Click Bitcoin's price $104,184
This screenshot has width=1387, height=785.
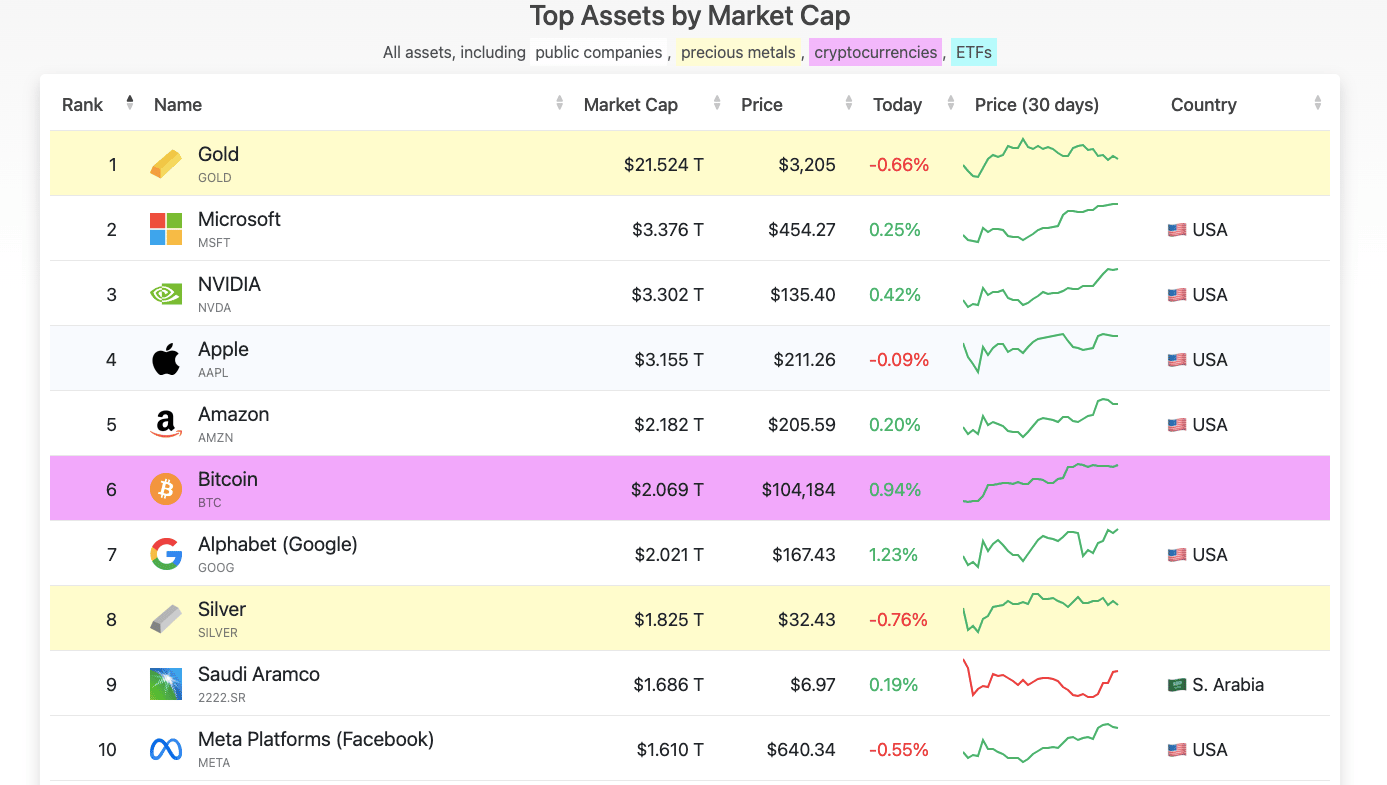click(799, 490)
